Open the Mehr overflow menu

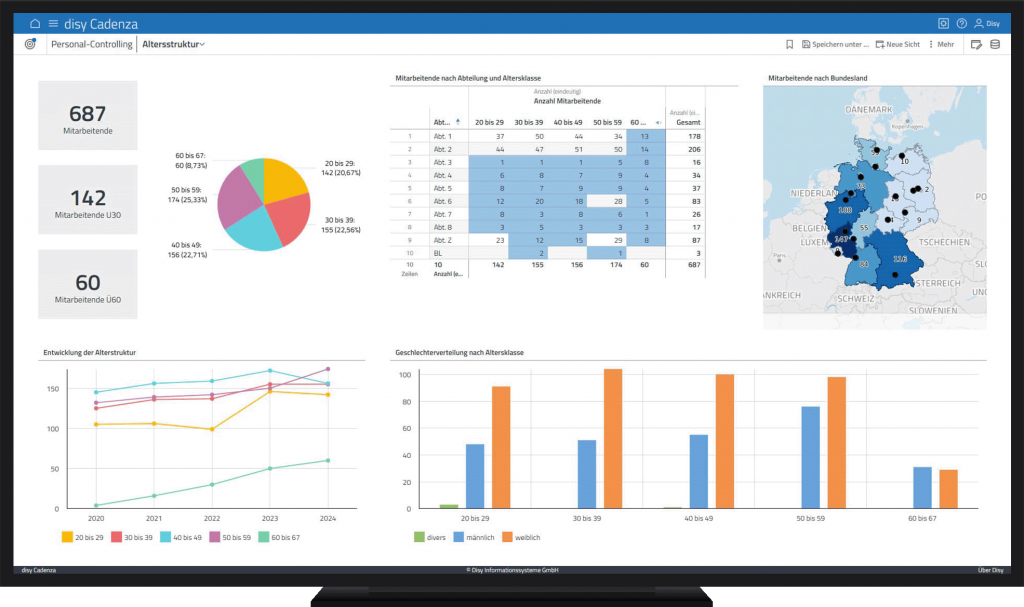point(942,44)
